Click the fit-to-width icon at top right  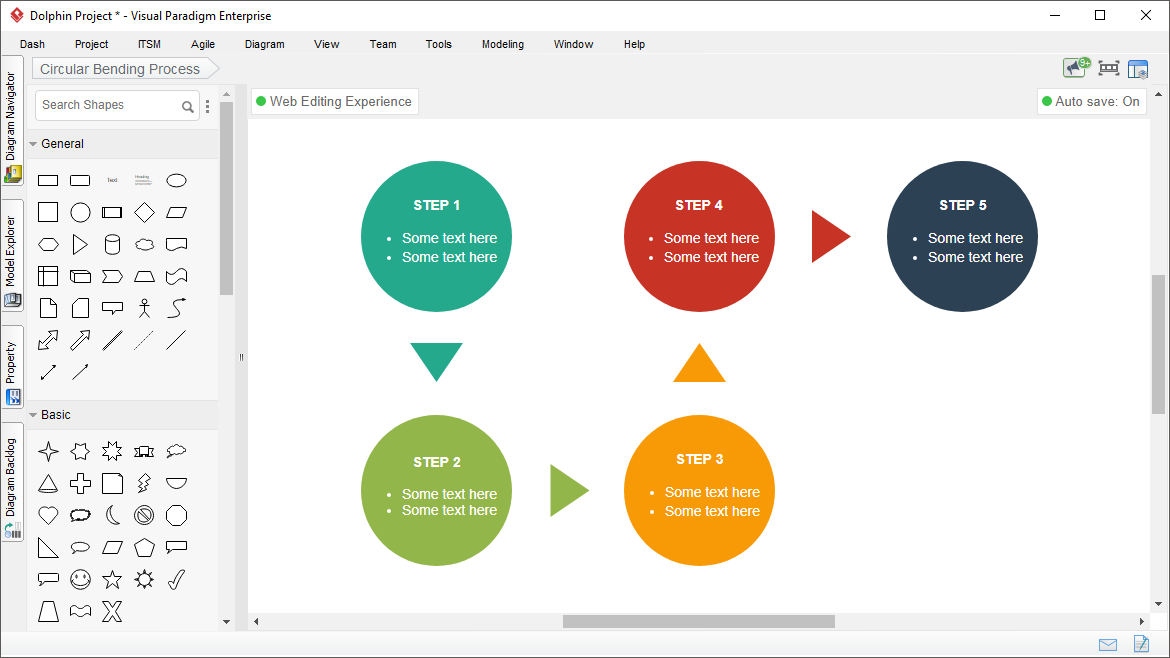[1109, 69]
